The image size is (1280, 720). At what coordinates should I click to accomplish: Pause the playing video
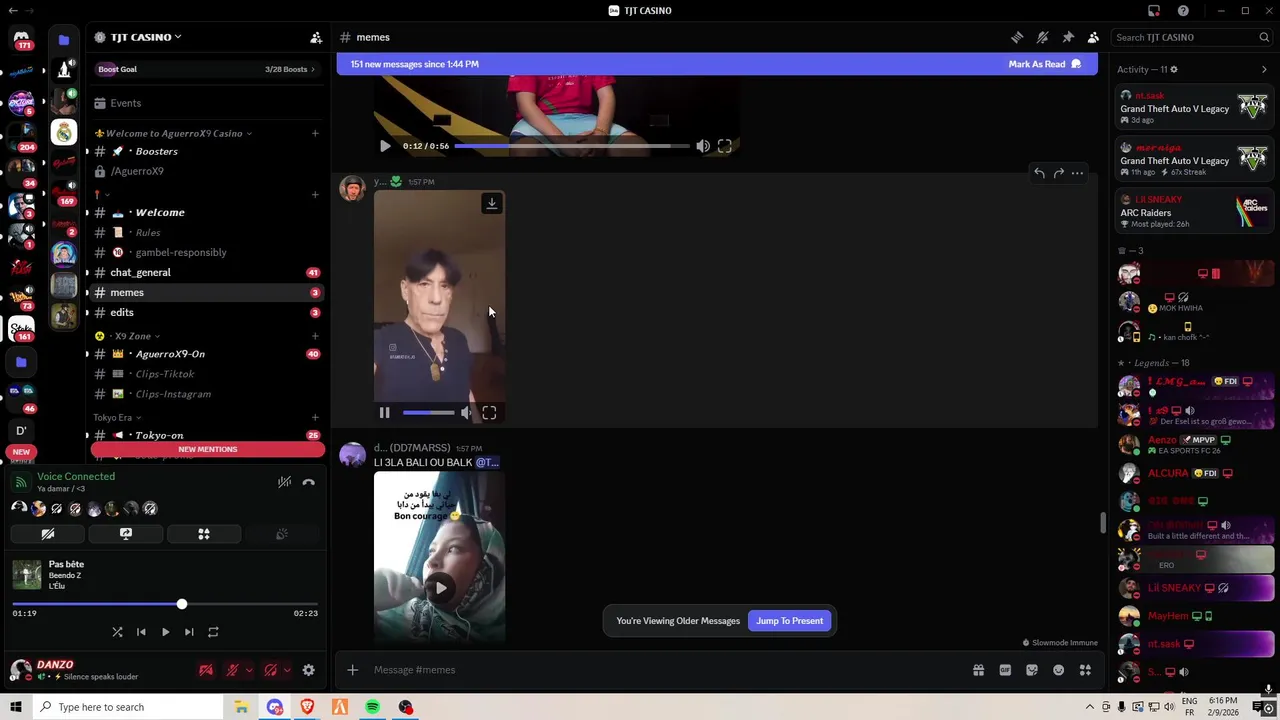(x=384, y=413)
